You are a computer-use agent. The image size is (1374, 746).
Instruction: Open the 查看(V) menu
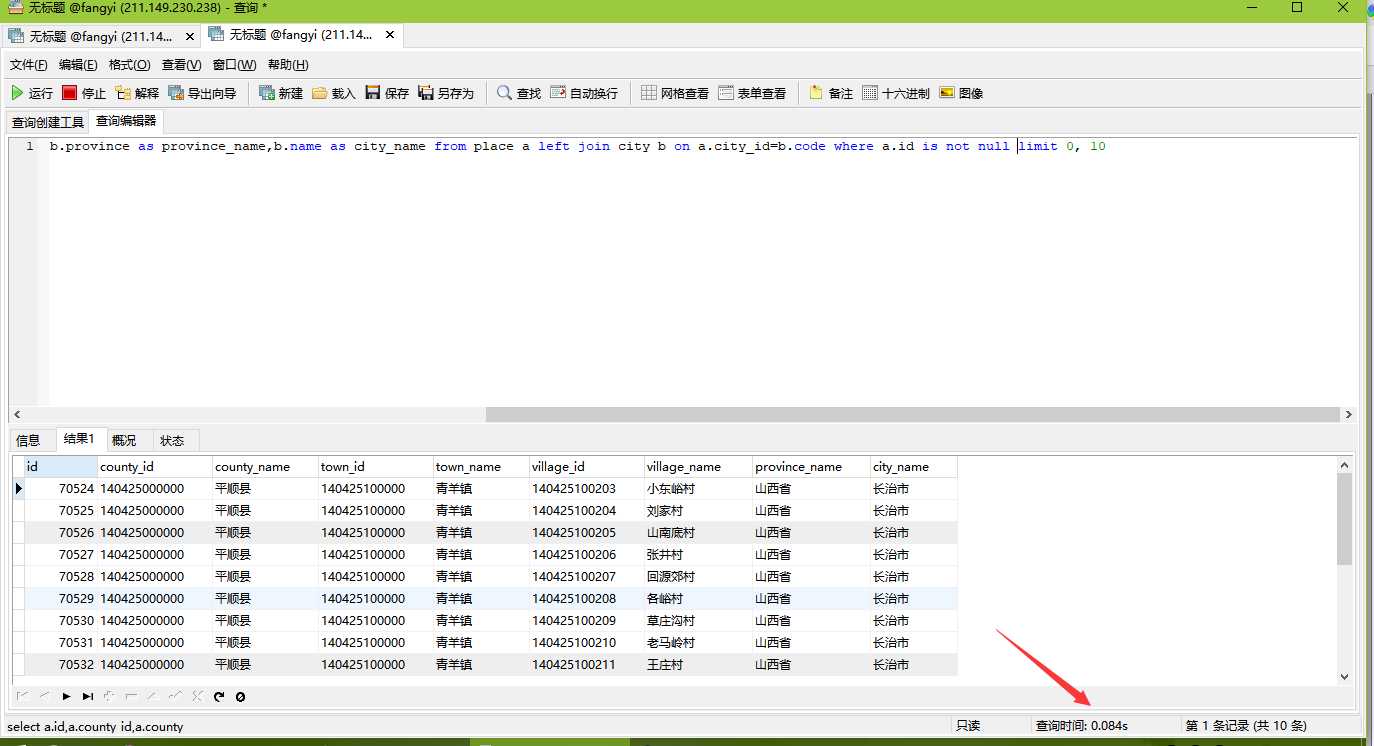pyautogui.click(x=181, y=65)
